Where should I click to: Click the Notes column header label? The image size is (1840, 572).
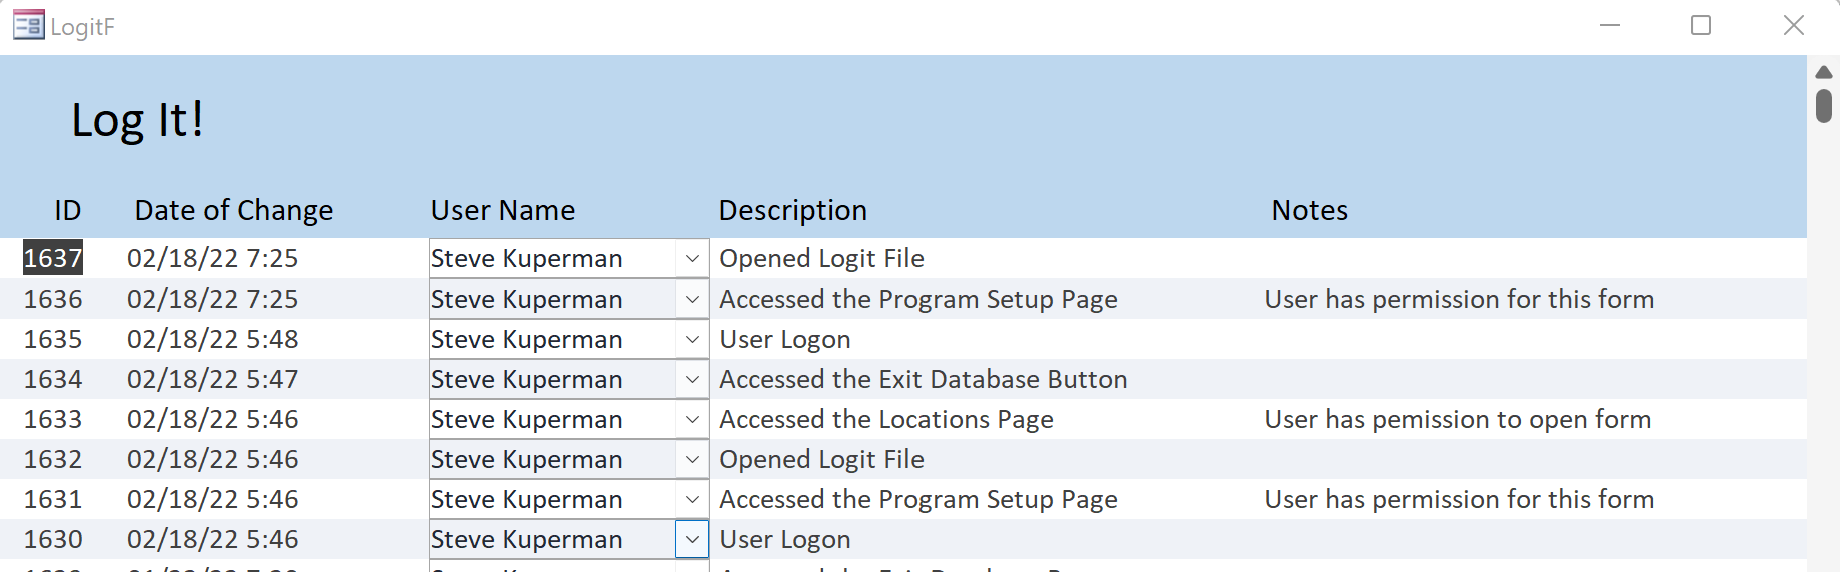click(1309, 210)
